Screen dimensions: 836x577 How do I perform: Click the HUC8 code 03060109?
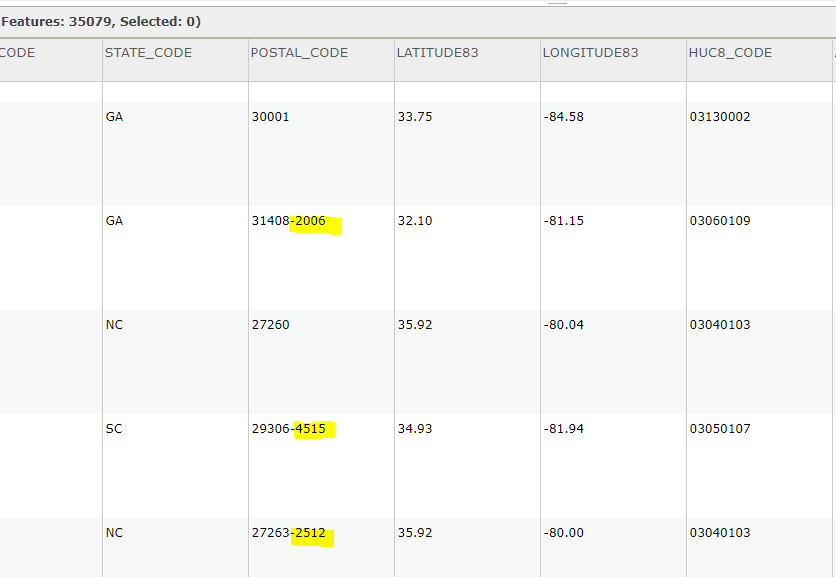coord(720,221)
